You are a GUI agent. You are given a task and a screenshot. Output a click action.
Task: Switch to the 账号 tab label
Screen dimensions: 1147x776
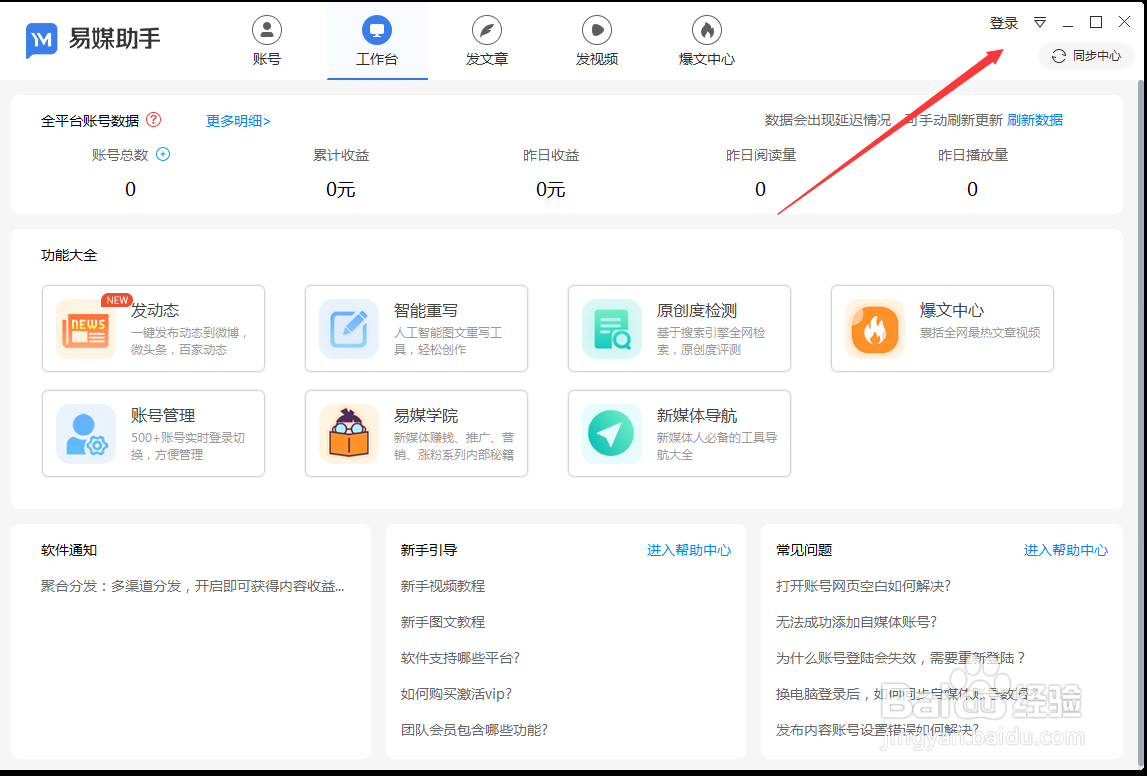coord(267,59)
